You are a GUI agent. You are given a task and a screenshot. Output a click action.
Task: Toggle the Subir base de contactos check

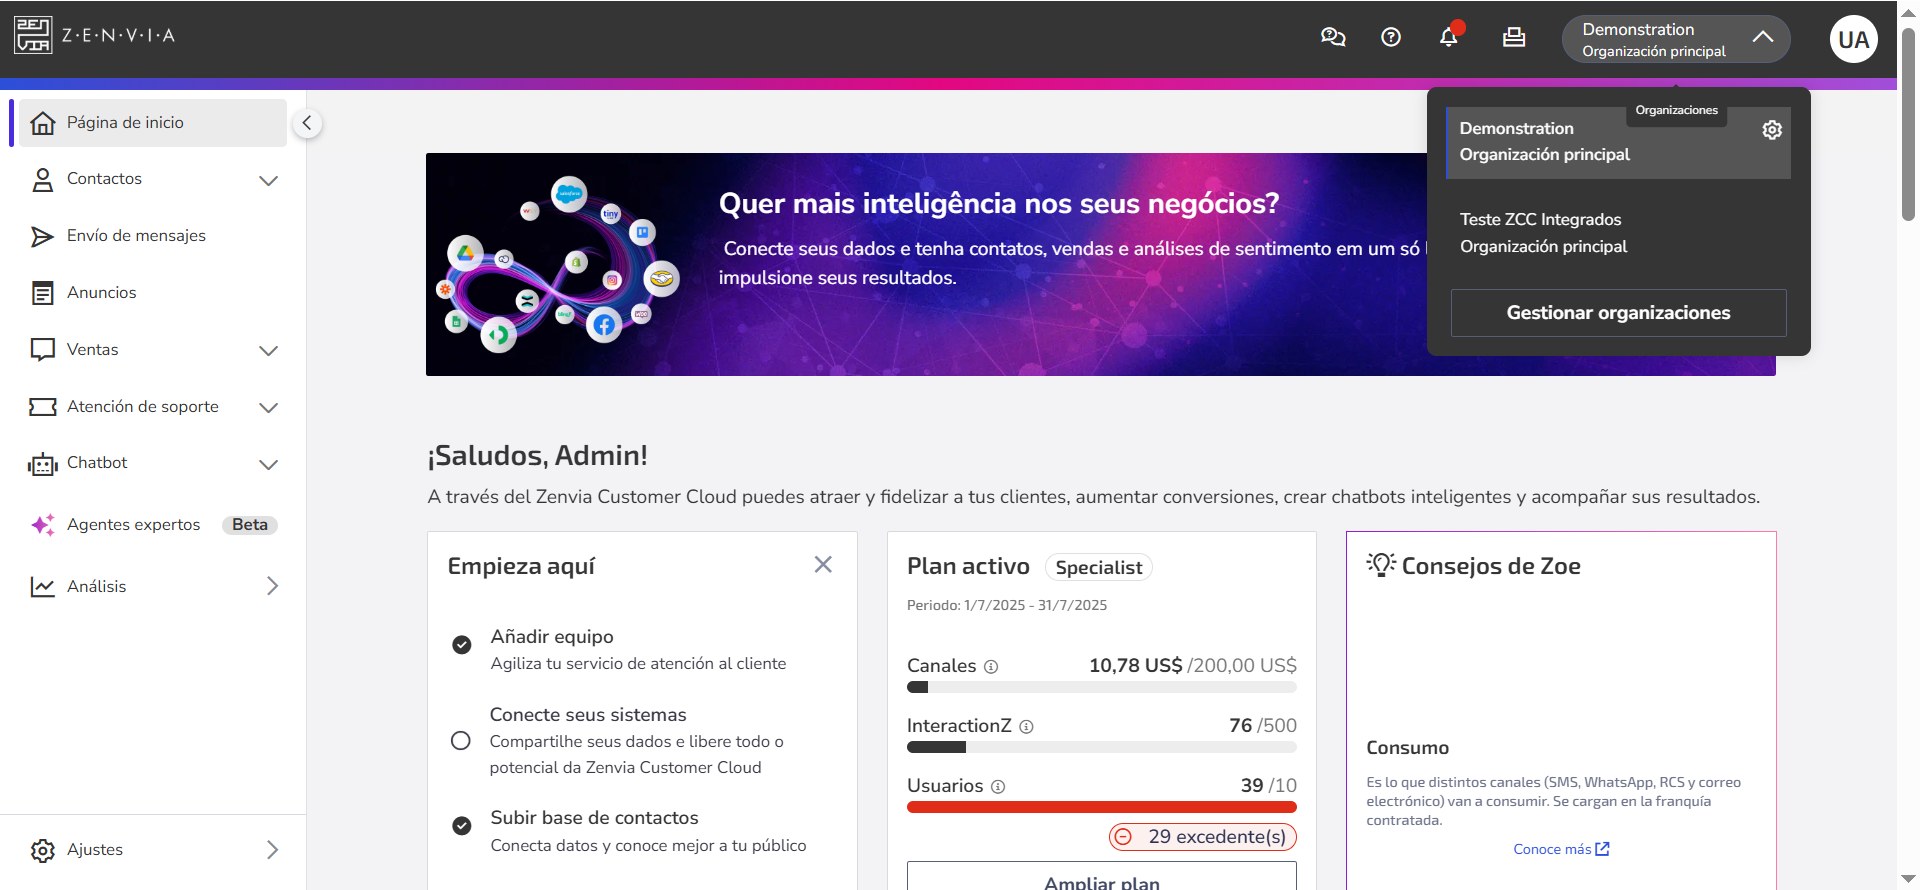click(x=462, y=826)
